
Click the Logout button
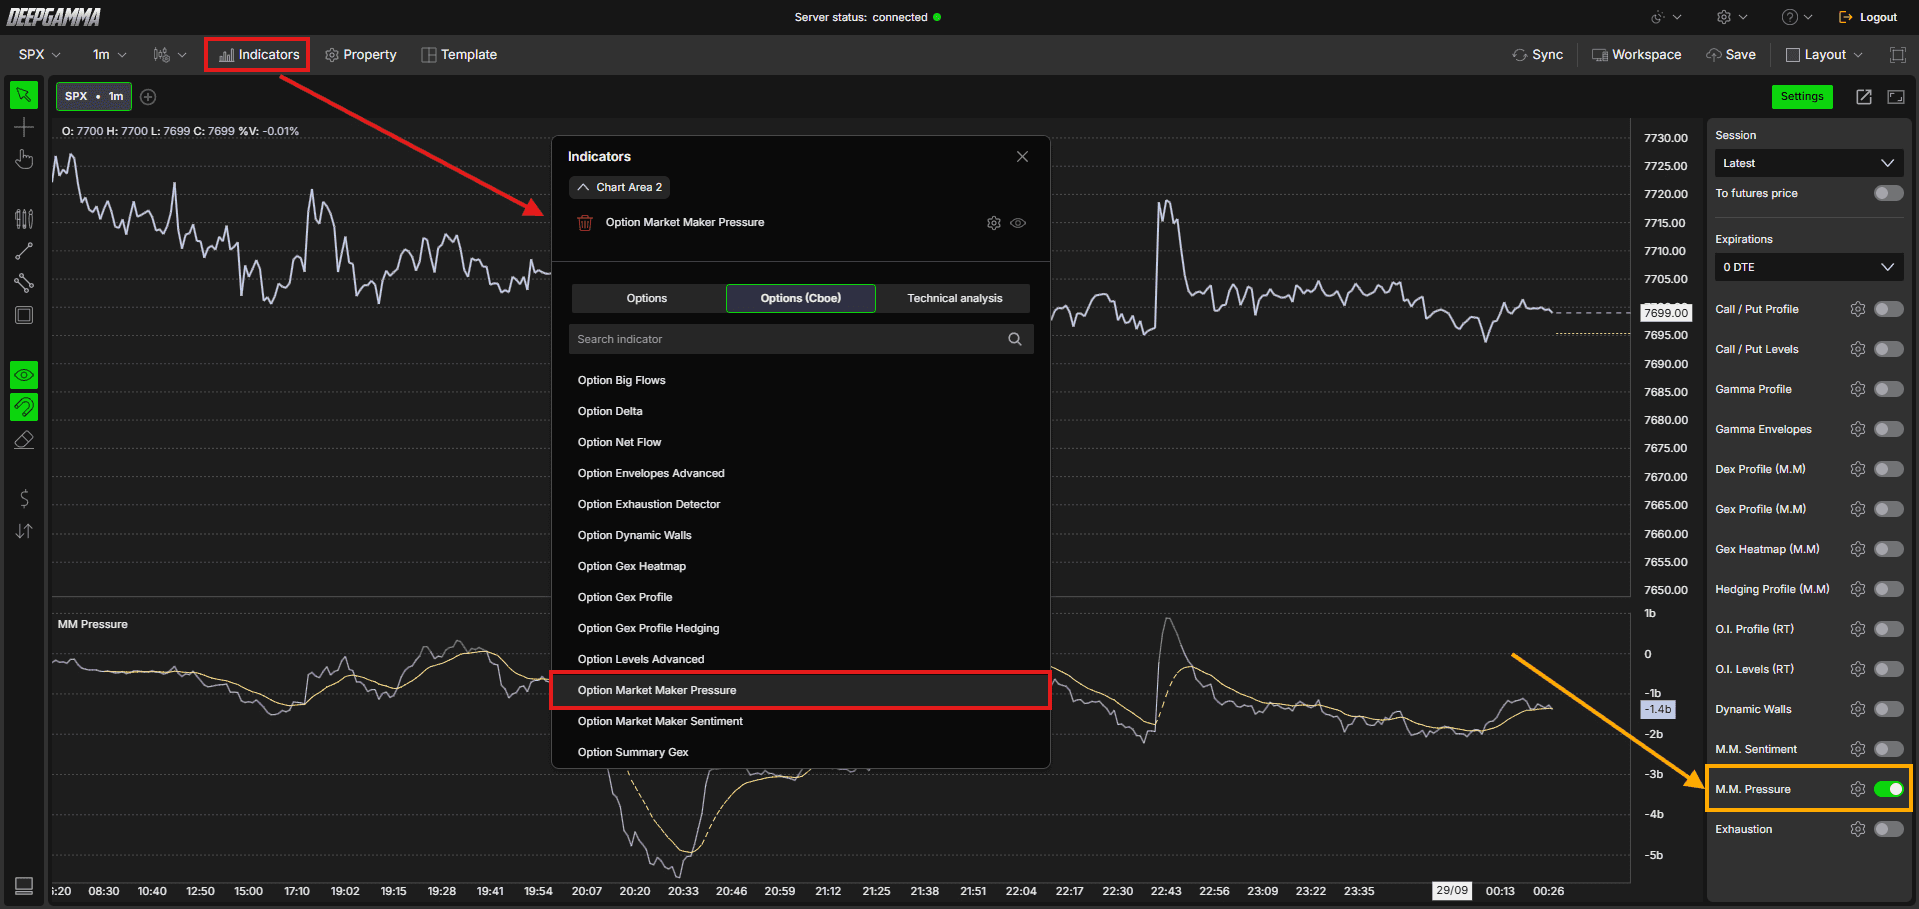click(x=1868, y=17)
